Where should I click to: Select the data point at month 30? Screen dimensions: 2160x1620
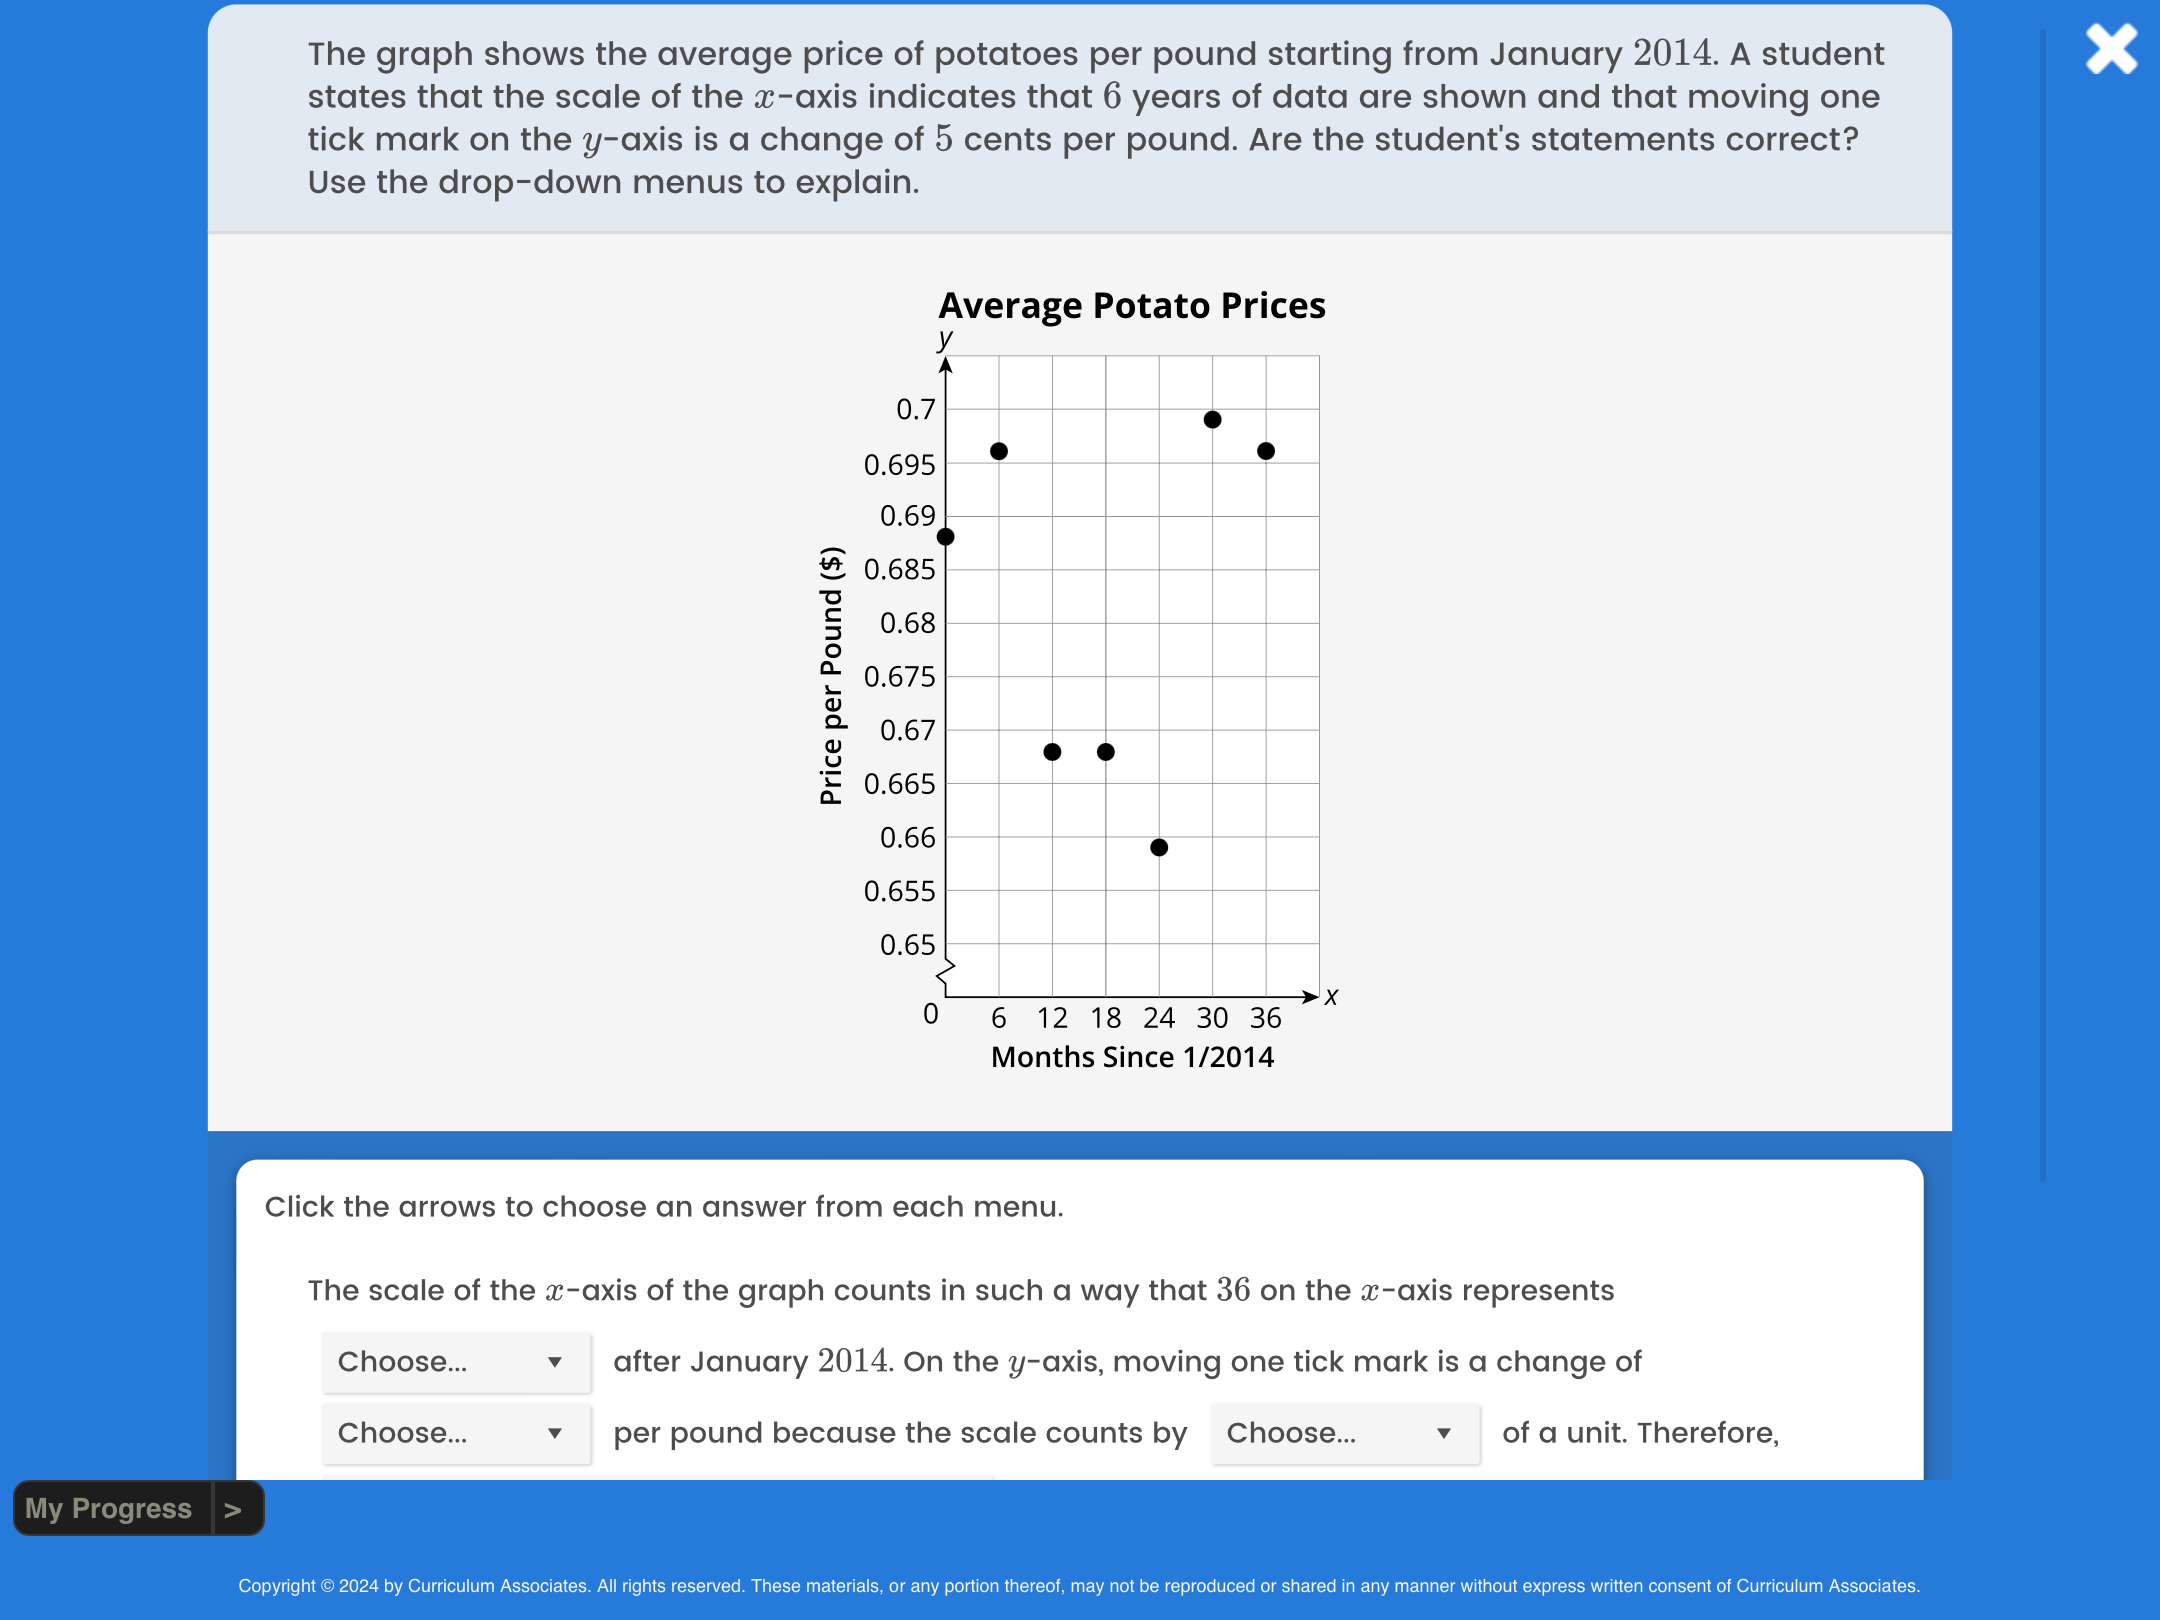pos(1211,420)
